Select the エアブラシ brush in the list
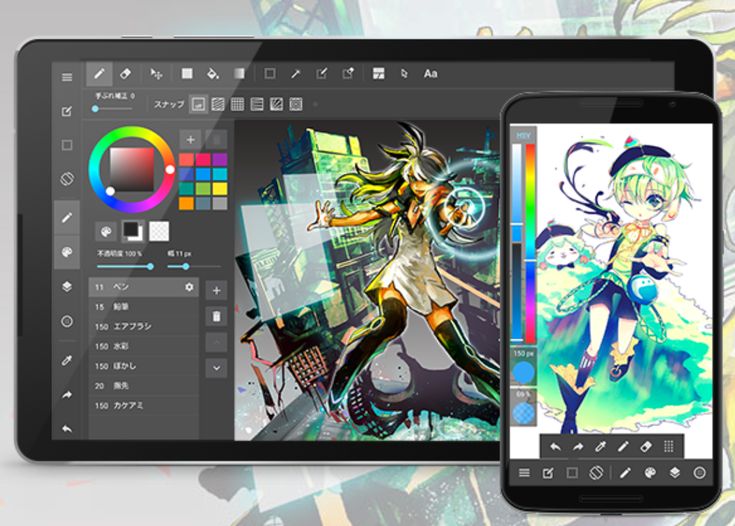The width and height of the screenshot is (735, 526). pos(143,326)
